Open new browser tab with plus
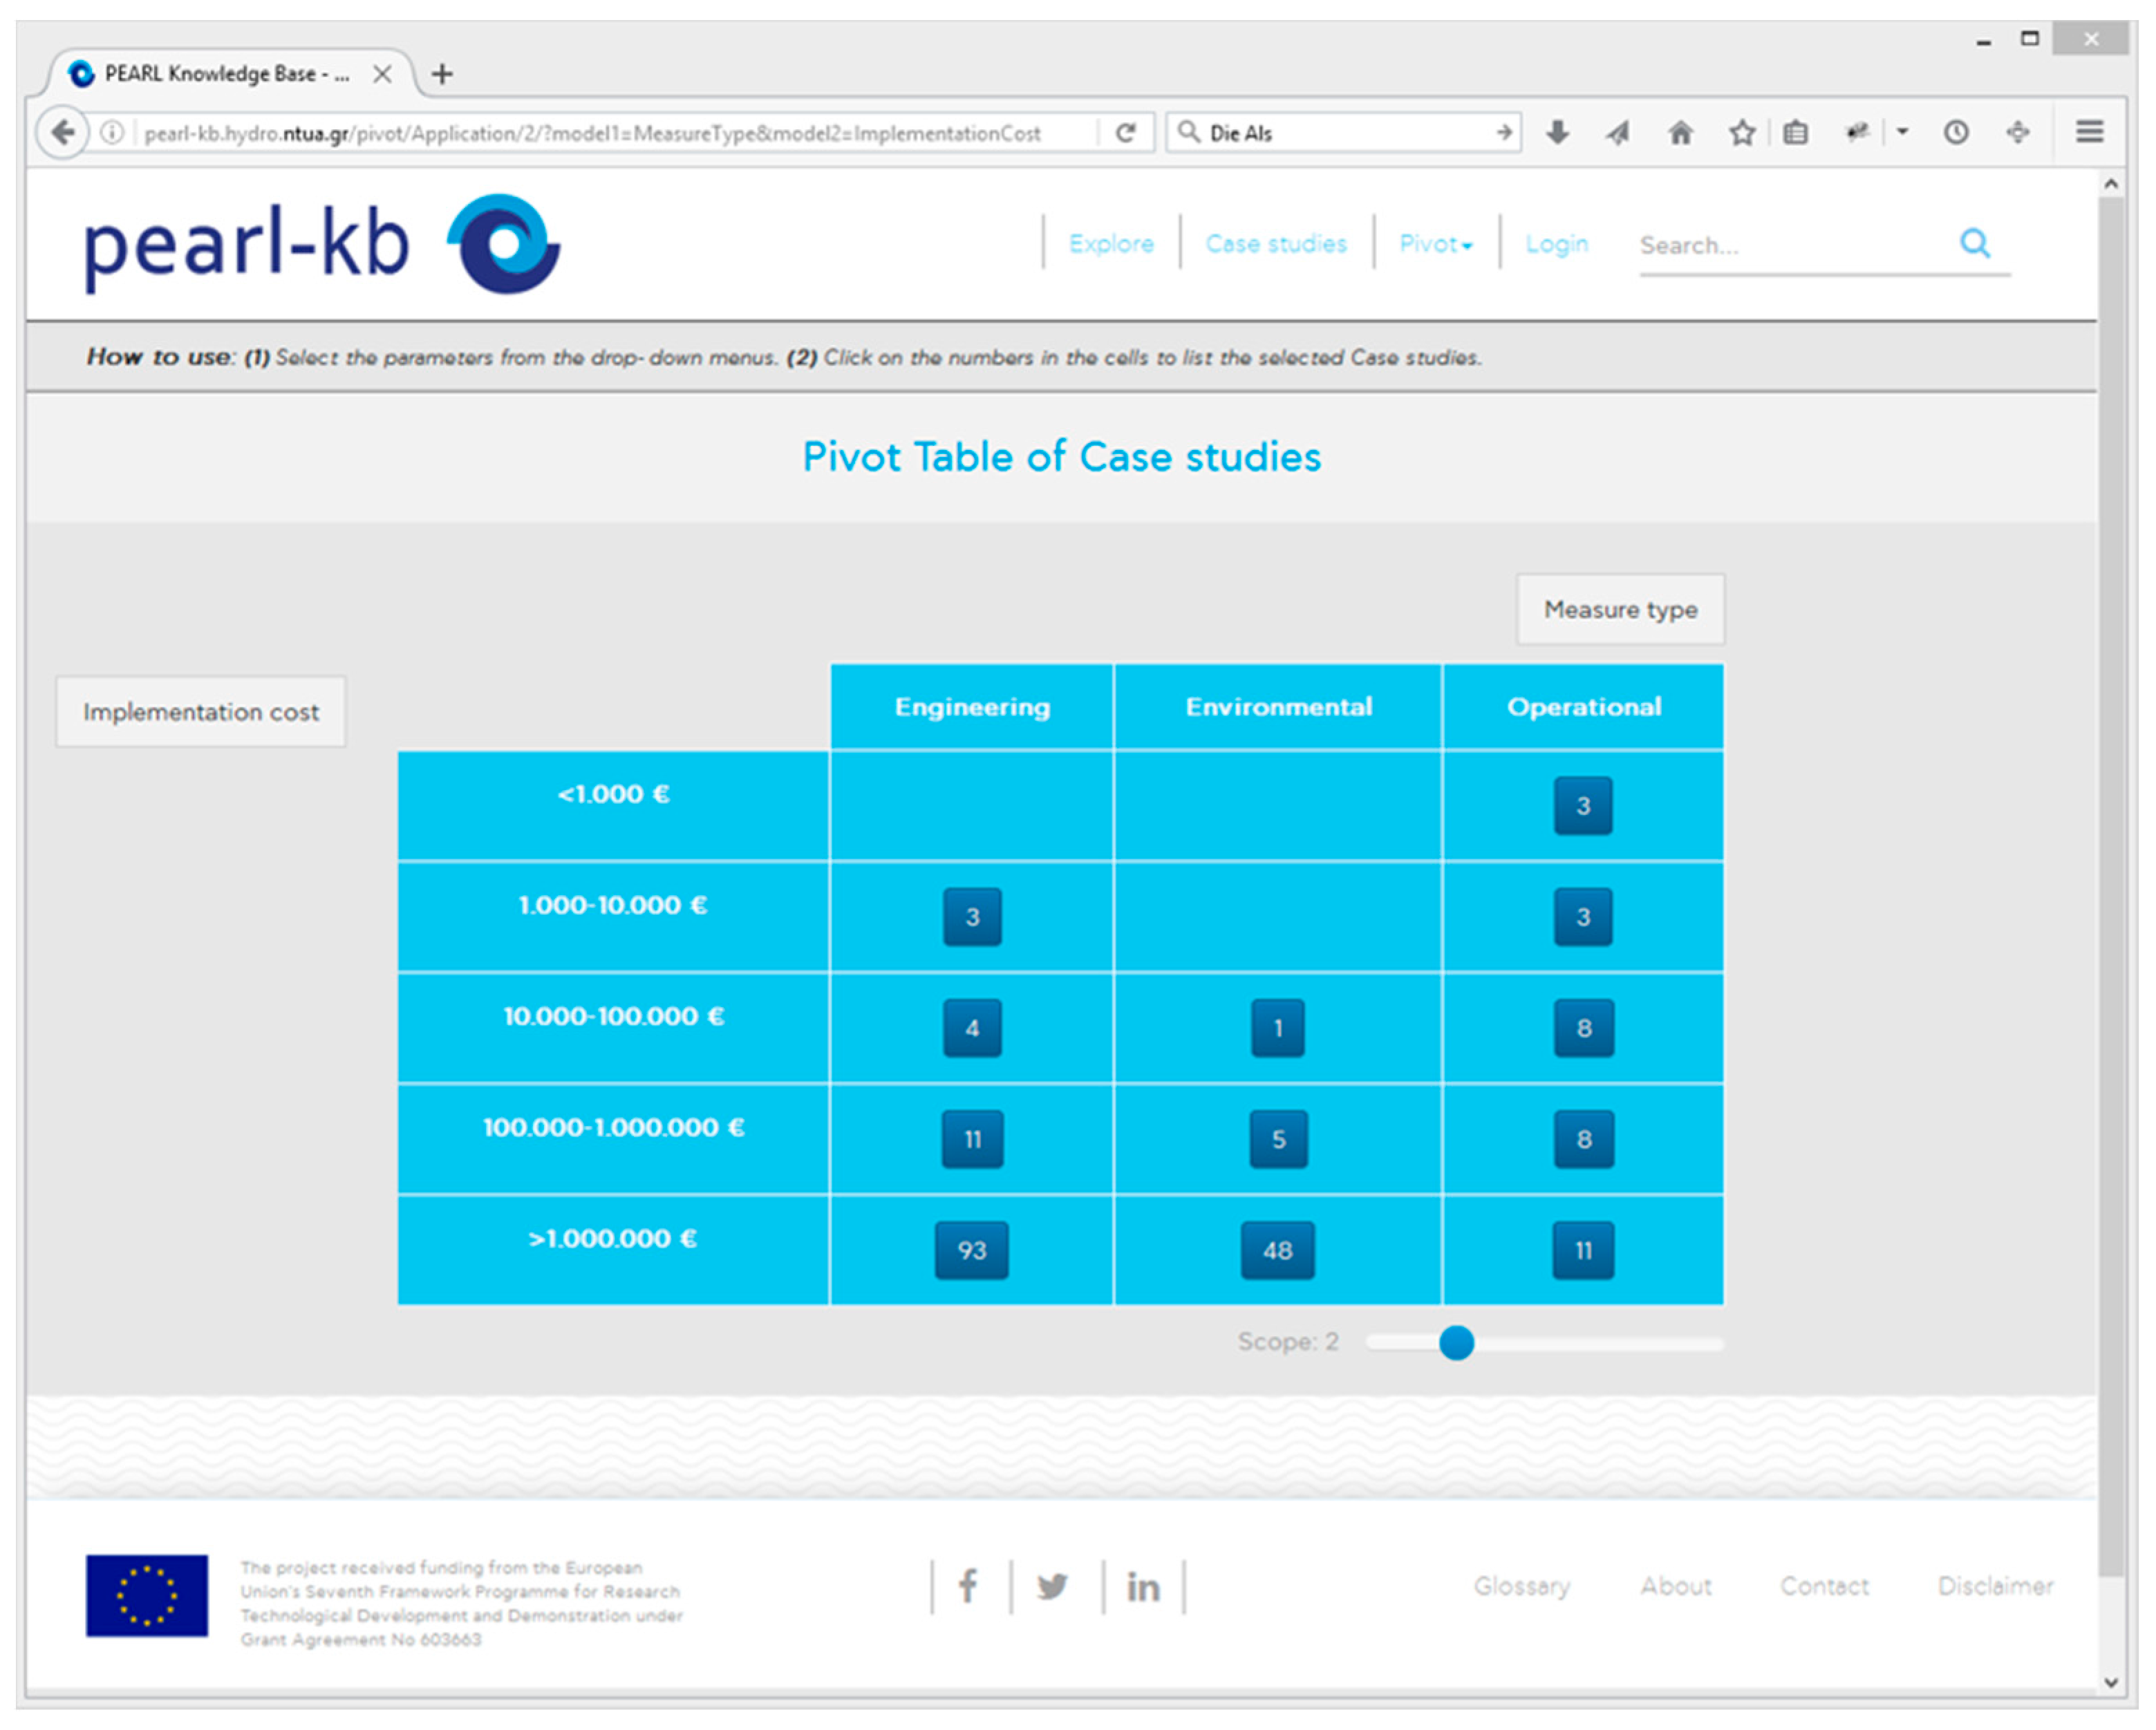This screenshot has width=2156, height=1730. pos(442,74)
